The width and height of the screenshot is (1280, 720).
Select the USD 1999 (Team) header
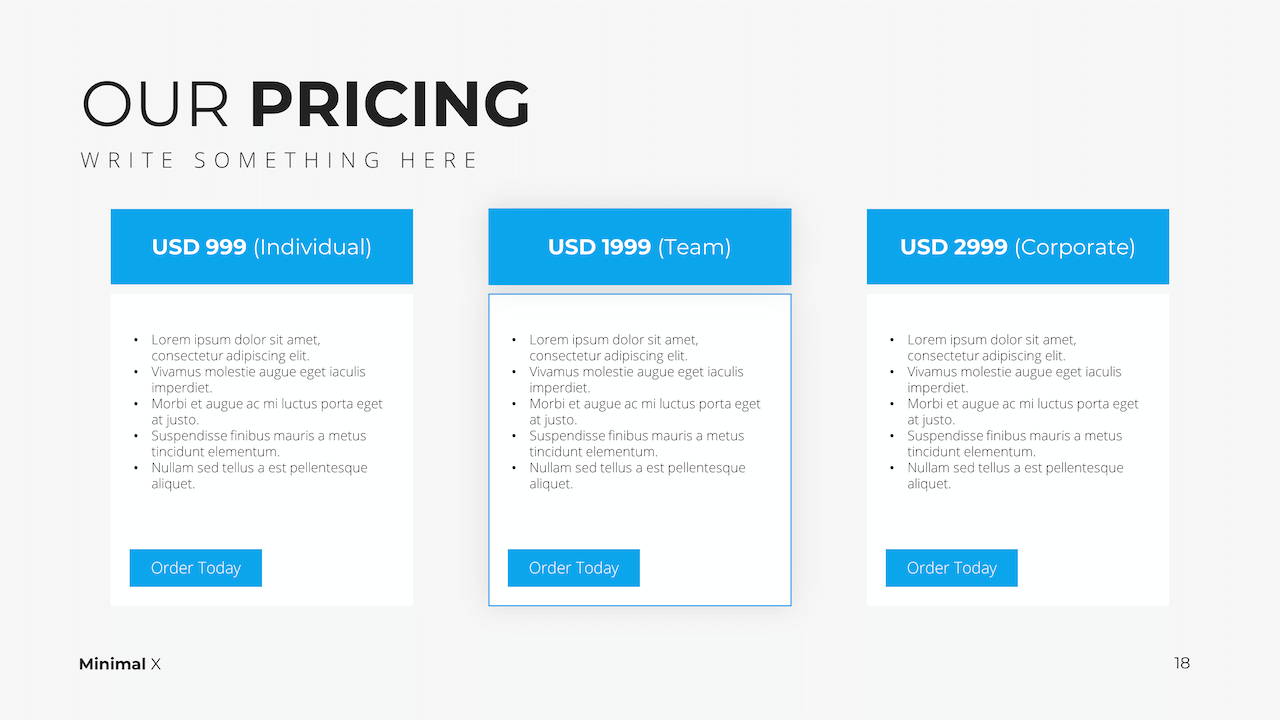point(640,247)
